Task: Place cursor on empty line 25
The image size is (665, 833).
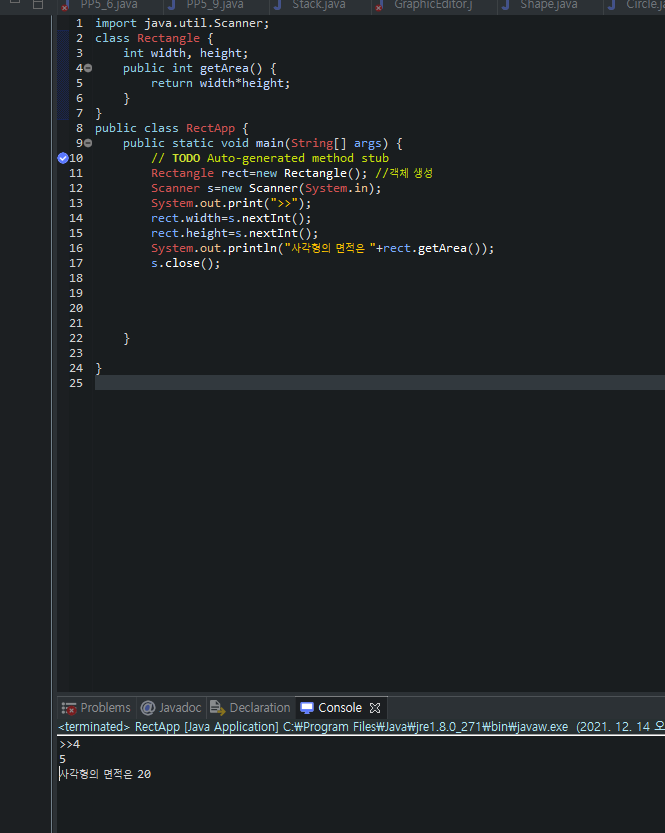Action: coord(380,382)
